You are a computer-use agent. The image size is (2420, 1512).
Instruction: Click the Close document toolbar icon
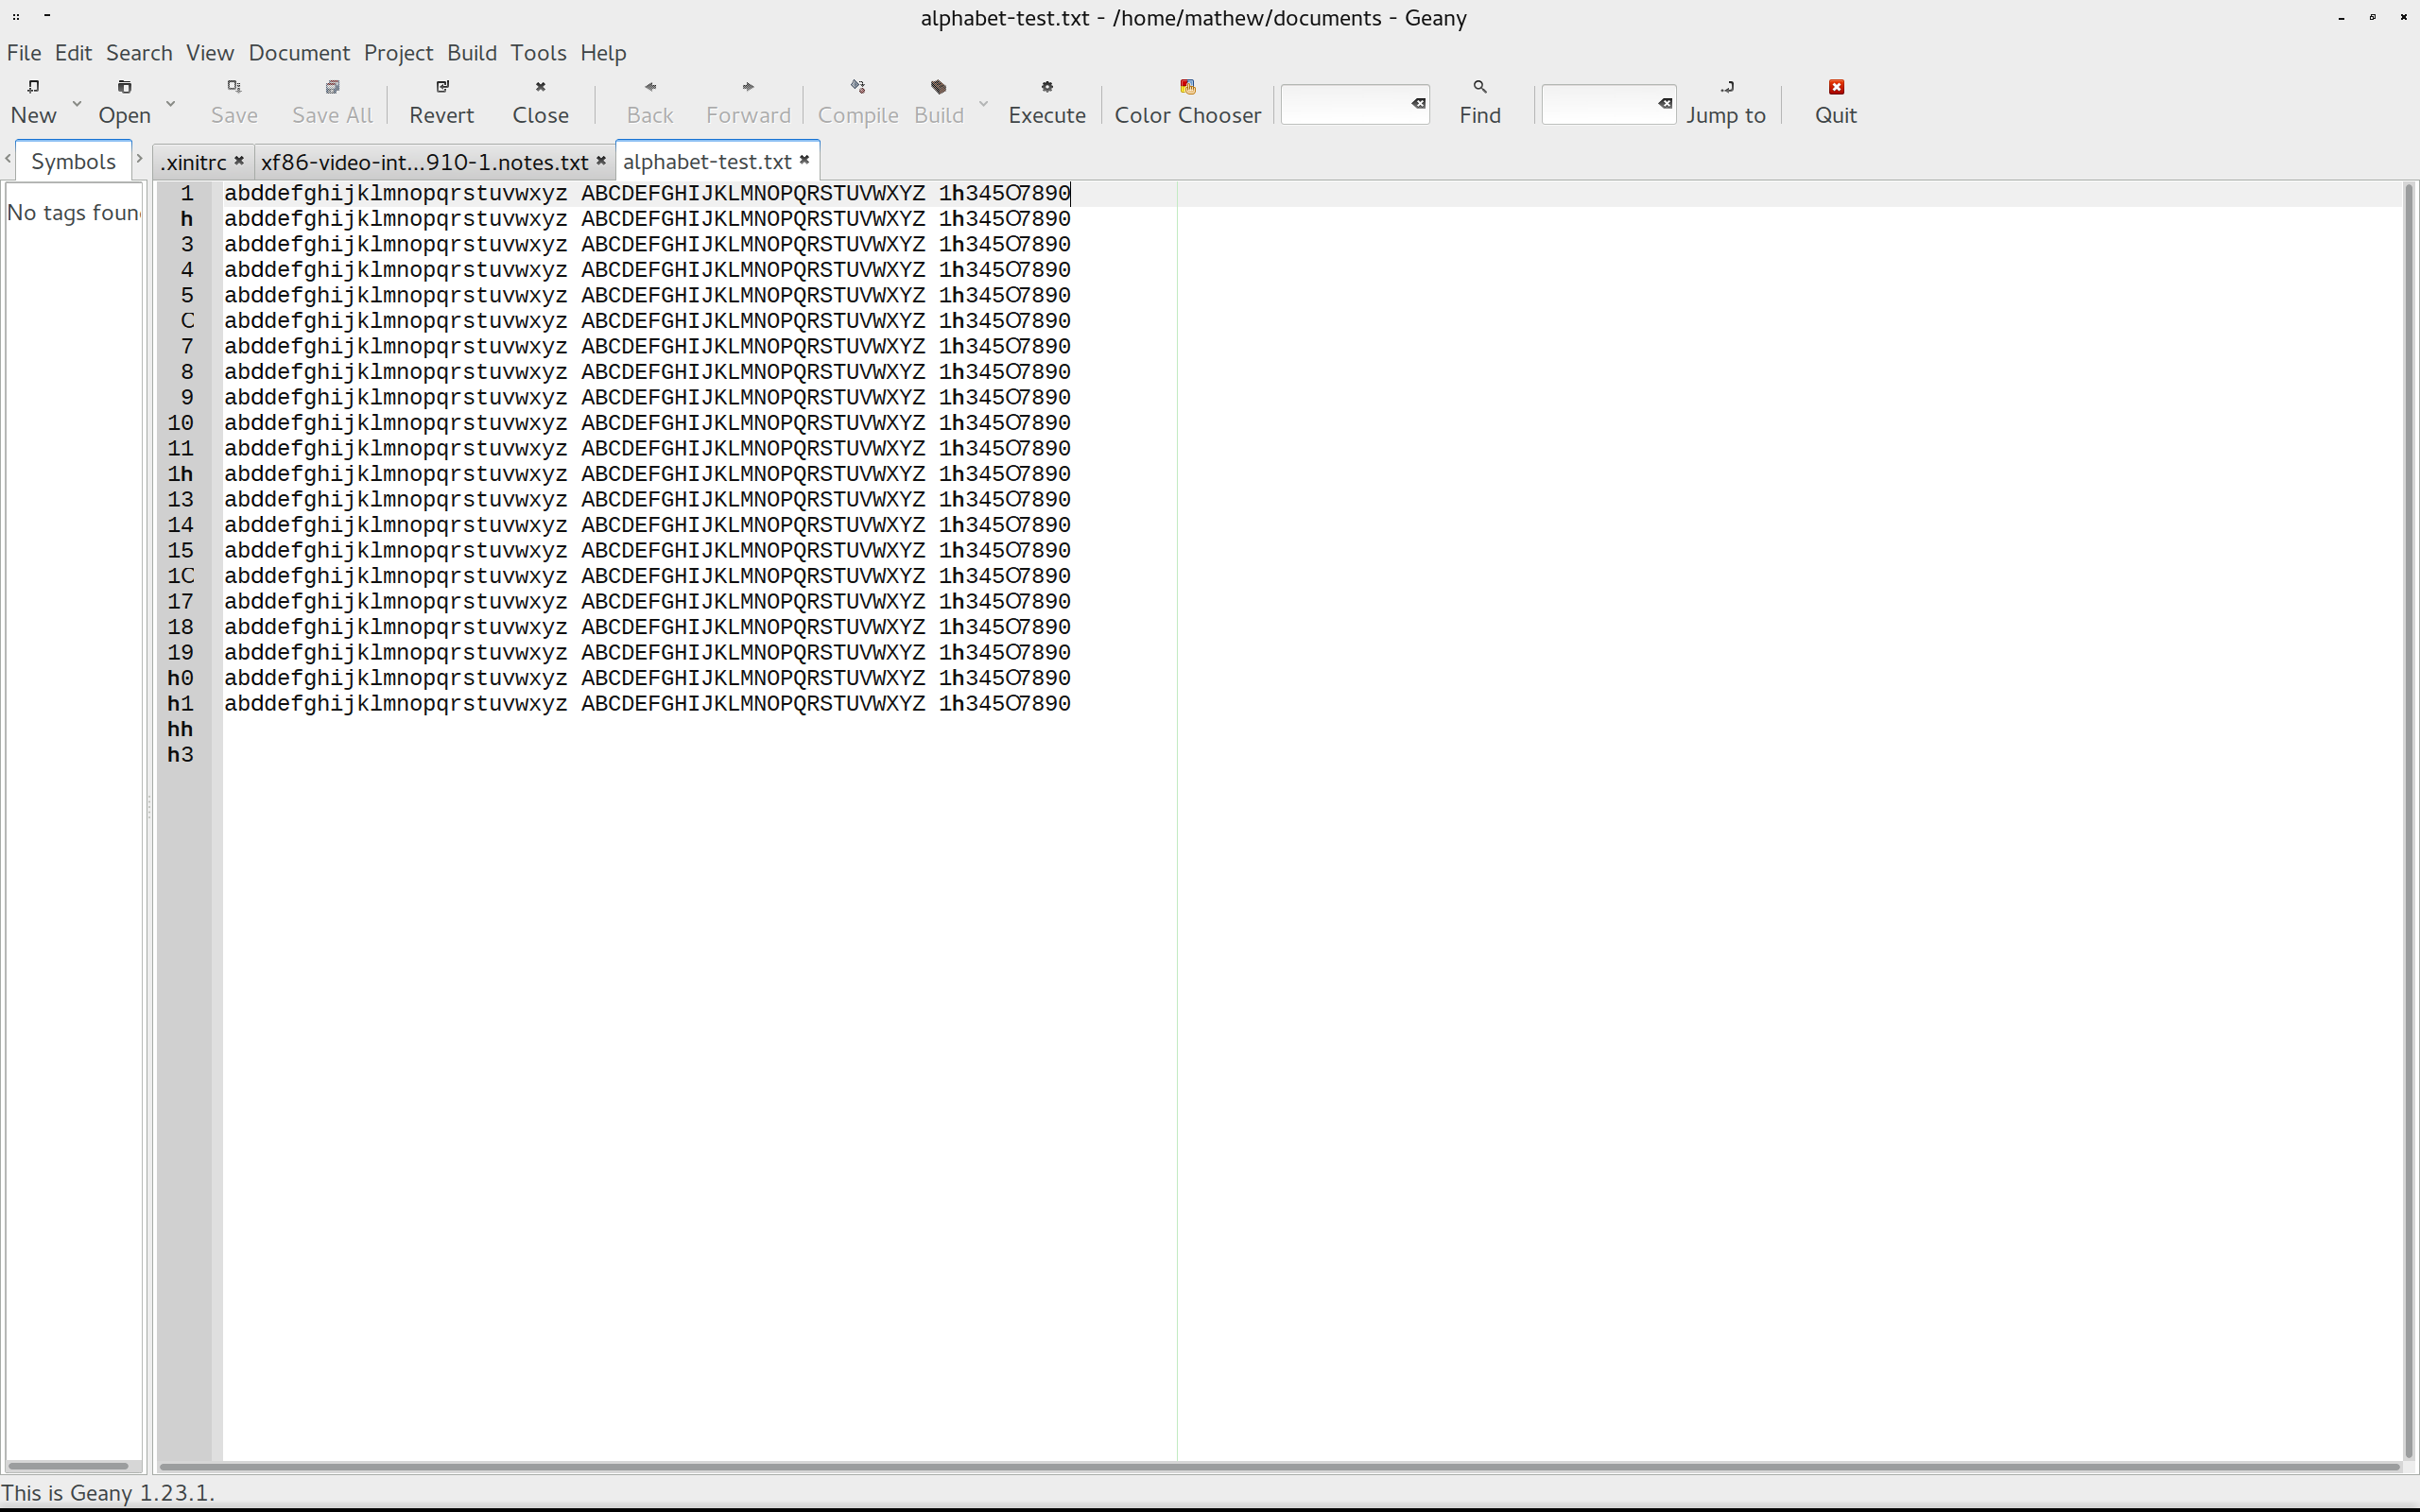coord(540,87)
